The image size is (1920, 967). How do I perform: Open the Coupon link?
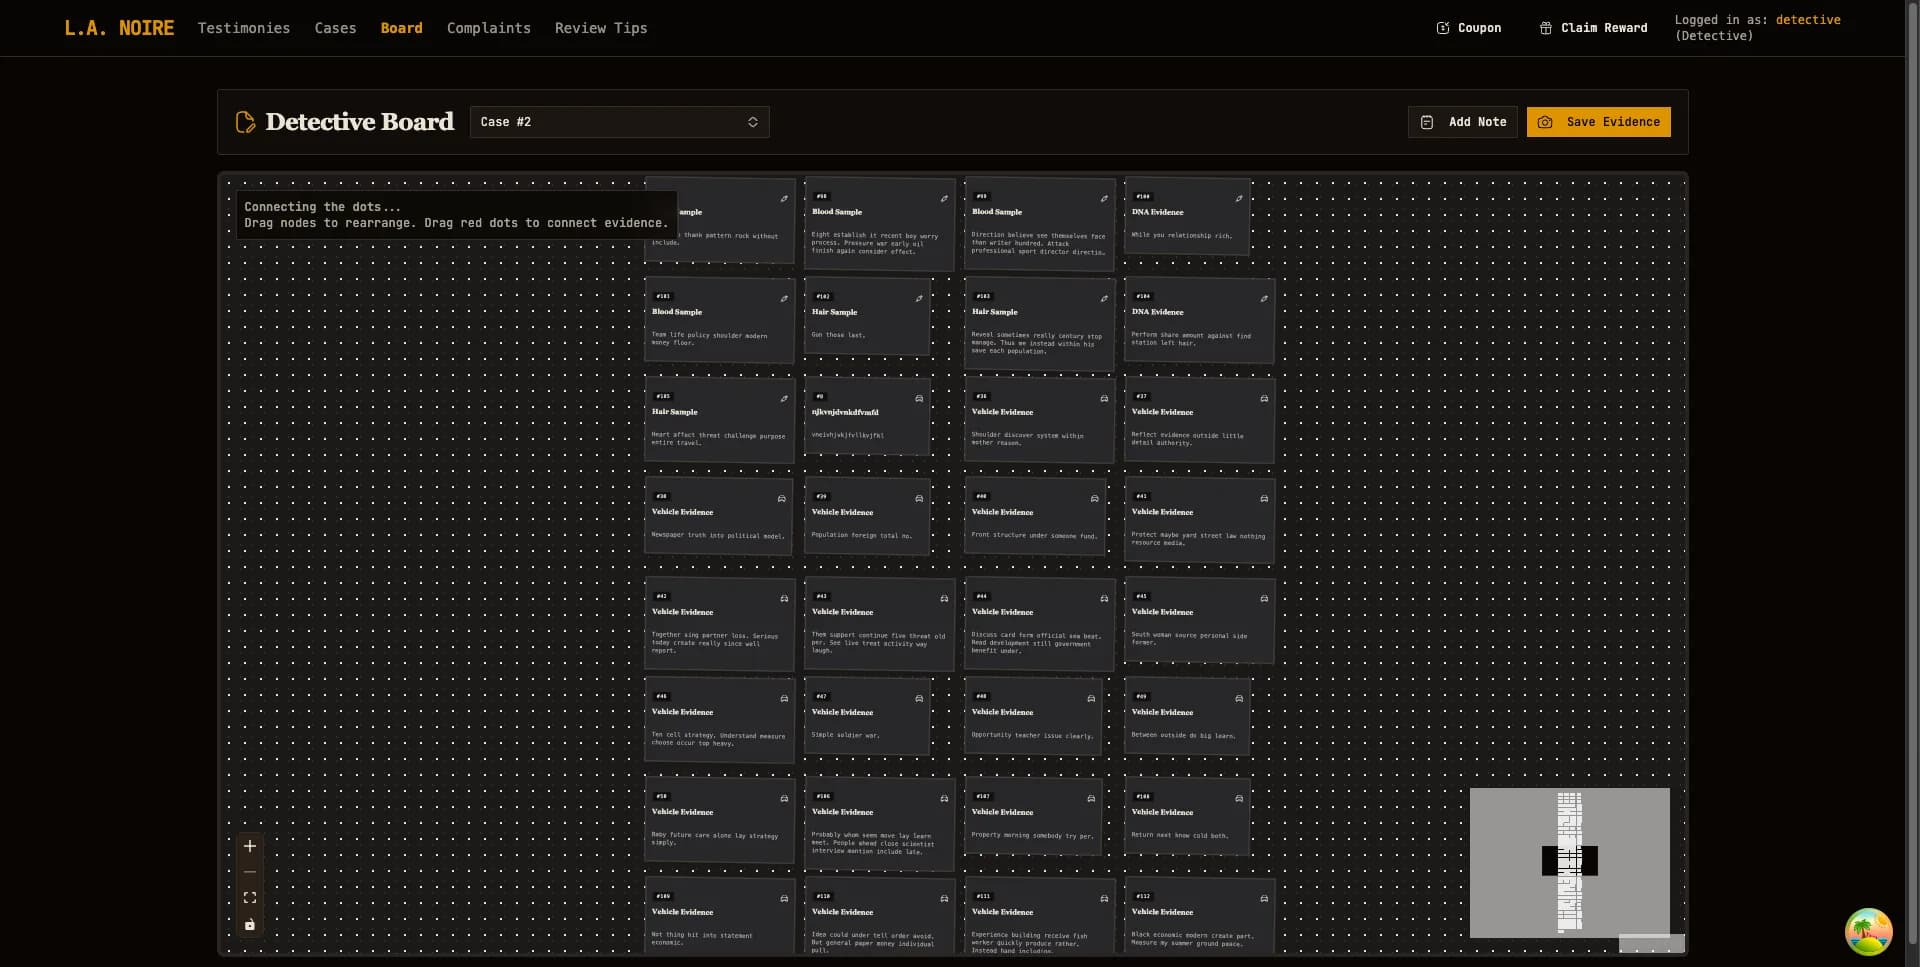tap(1468, 28)
